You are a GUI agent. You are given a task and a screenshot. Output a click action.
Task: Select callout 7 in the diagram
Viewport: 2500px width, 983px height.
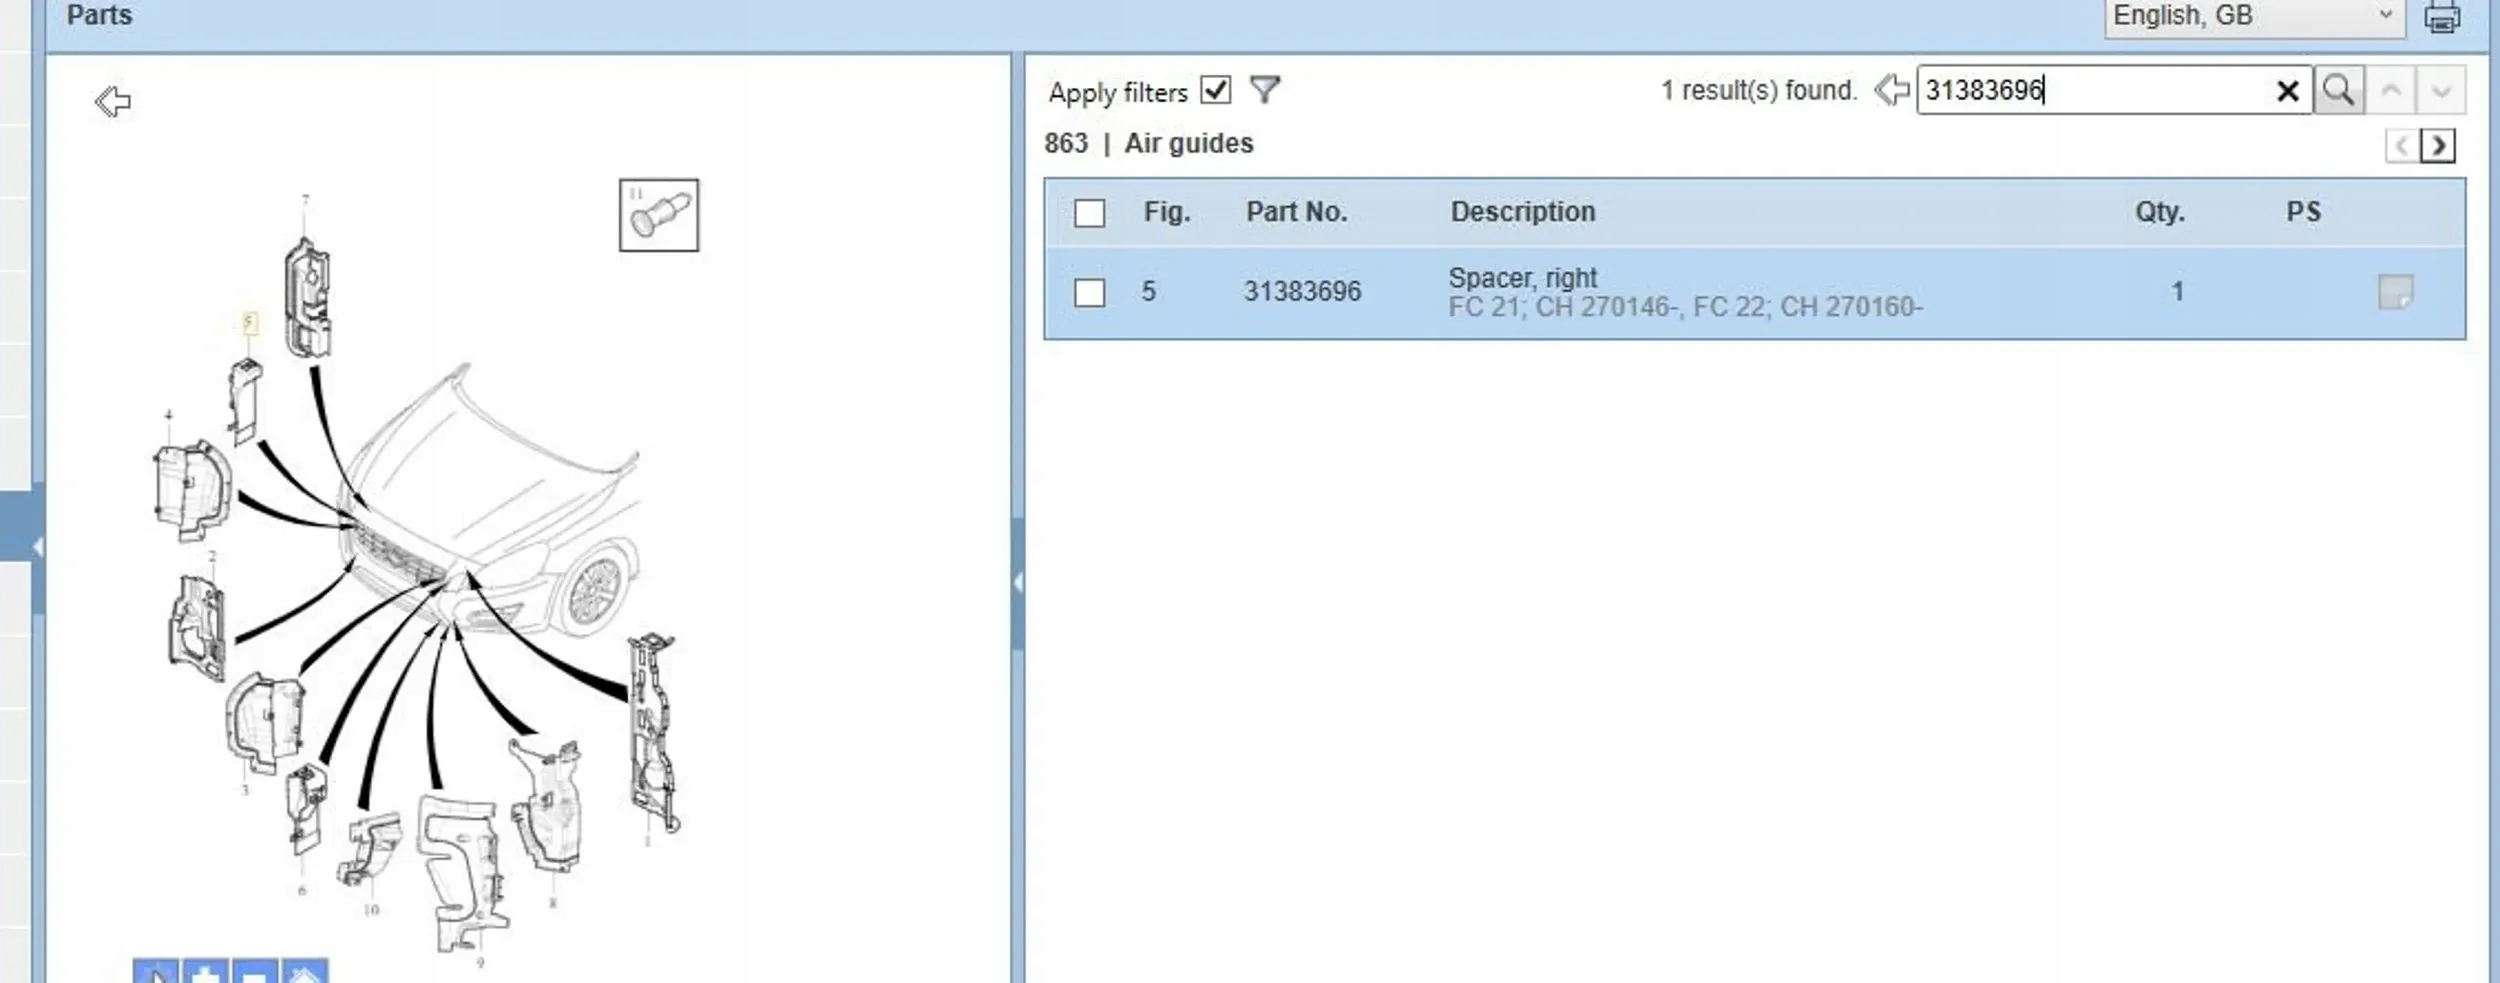point(305,201)
